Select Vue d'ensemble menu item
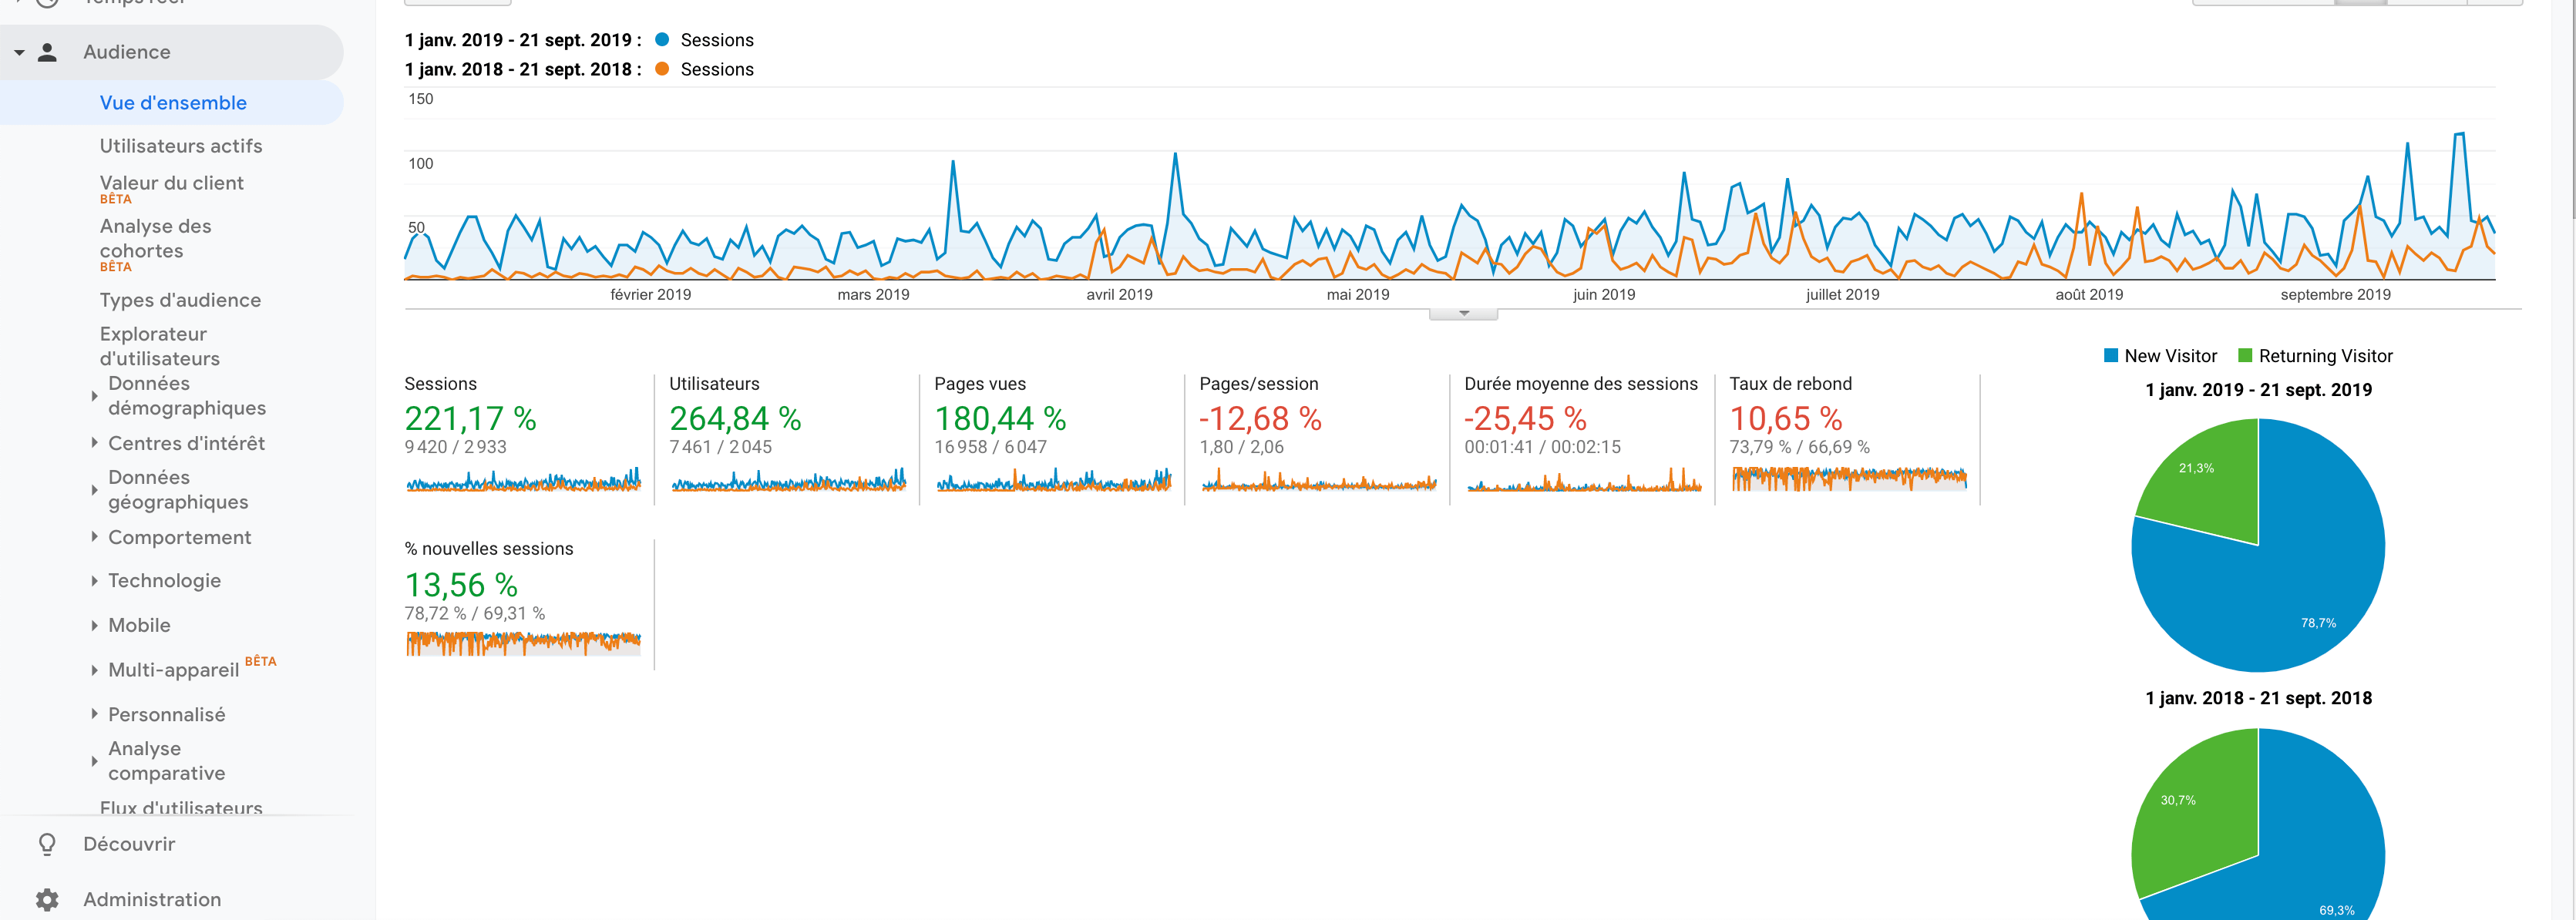 click(x=173, y=103)
